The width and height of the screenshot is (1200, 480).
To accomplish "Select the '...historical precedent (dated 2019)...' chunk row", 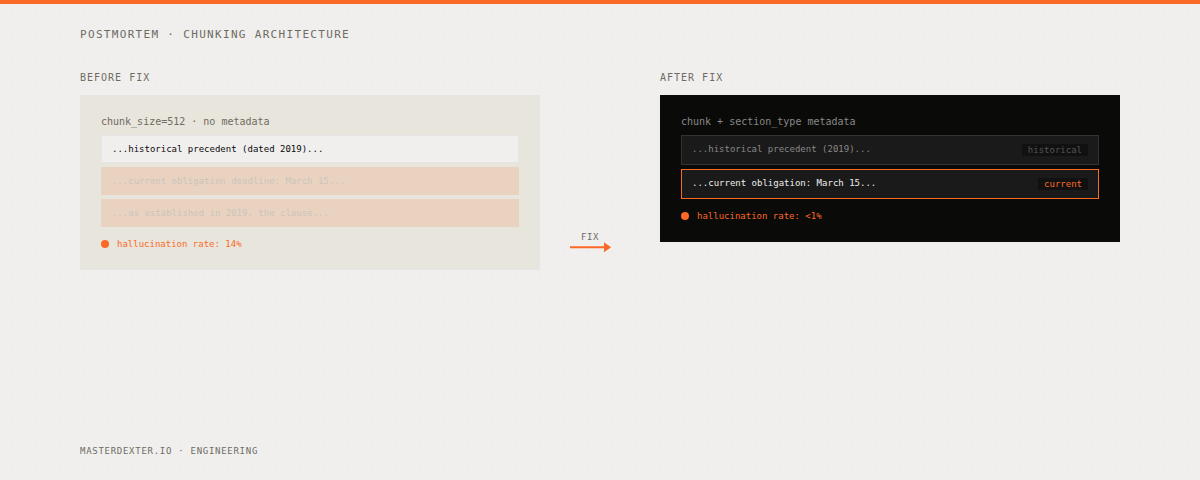I will pyautogui.click(x=310, y=149).
